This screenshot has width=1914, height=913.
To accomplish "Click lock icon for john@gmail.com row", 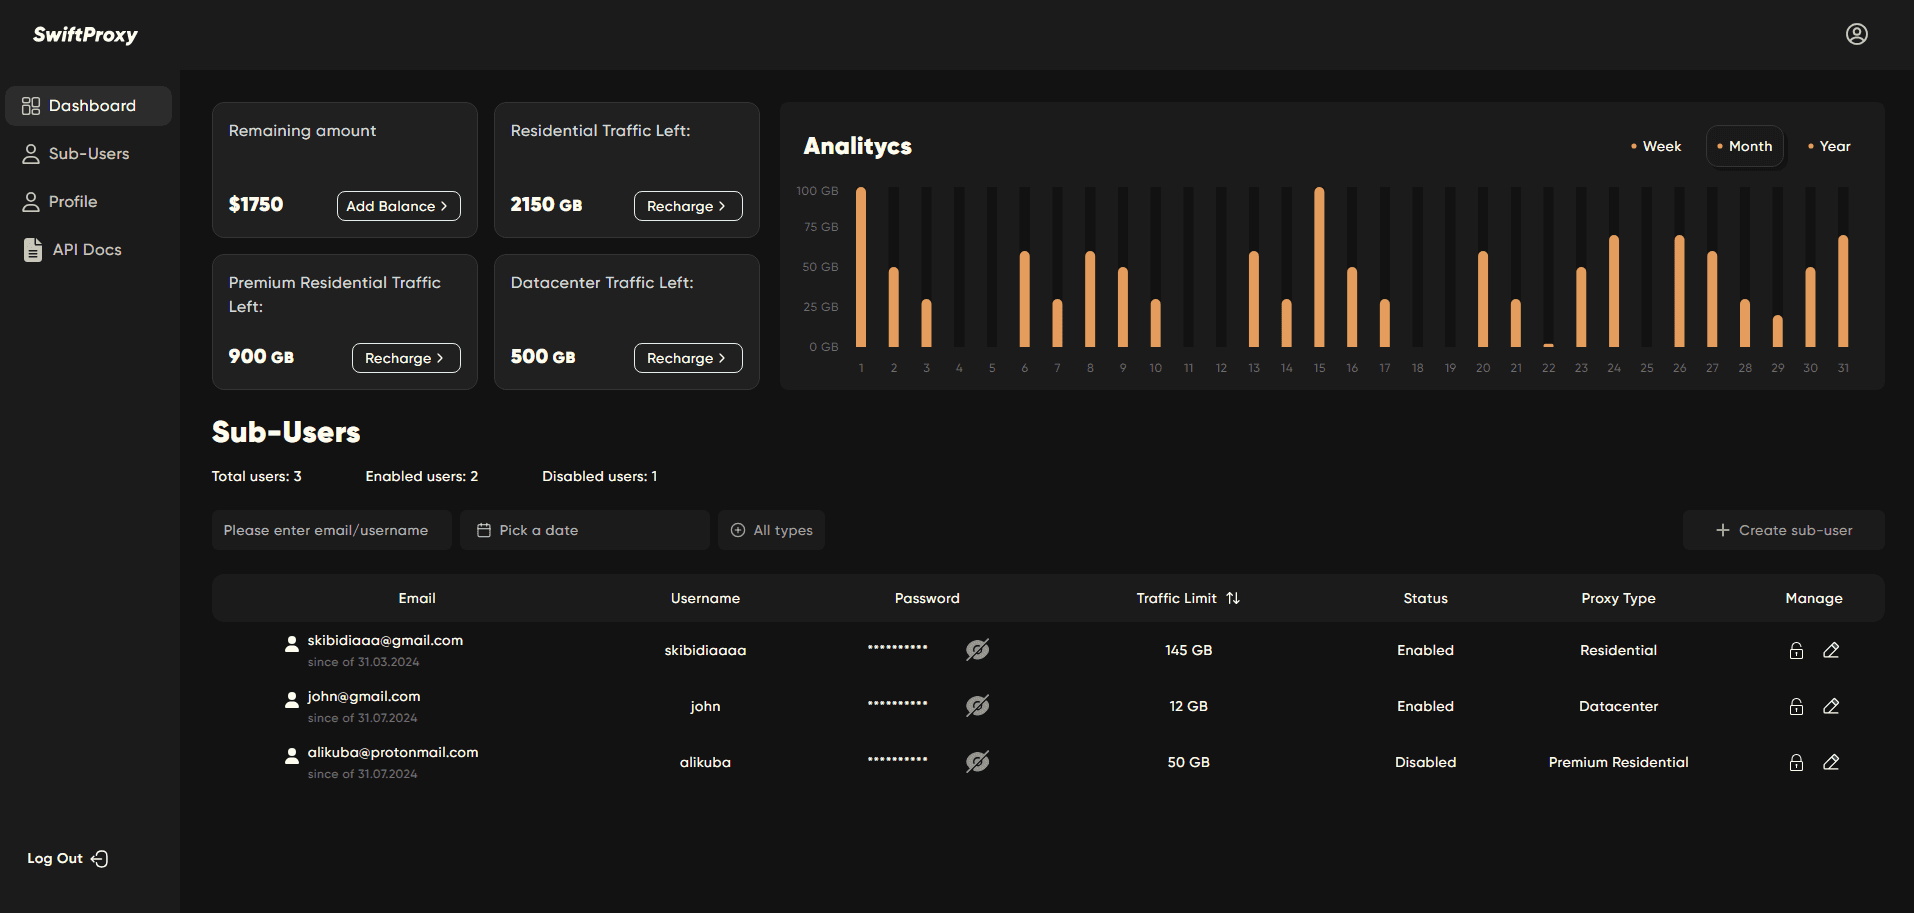I will coord(1796,707).
